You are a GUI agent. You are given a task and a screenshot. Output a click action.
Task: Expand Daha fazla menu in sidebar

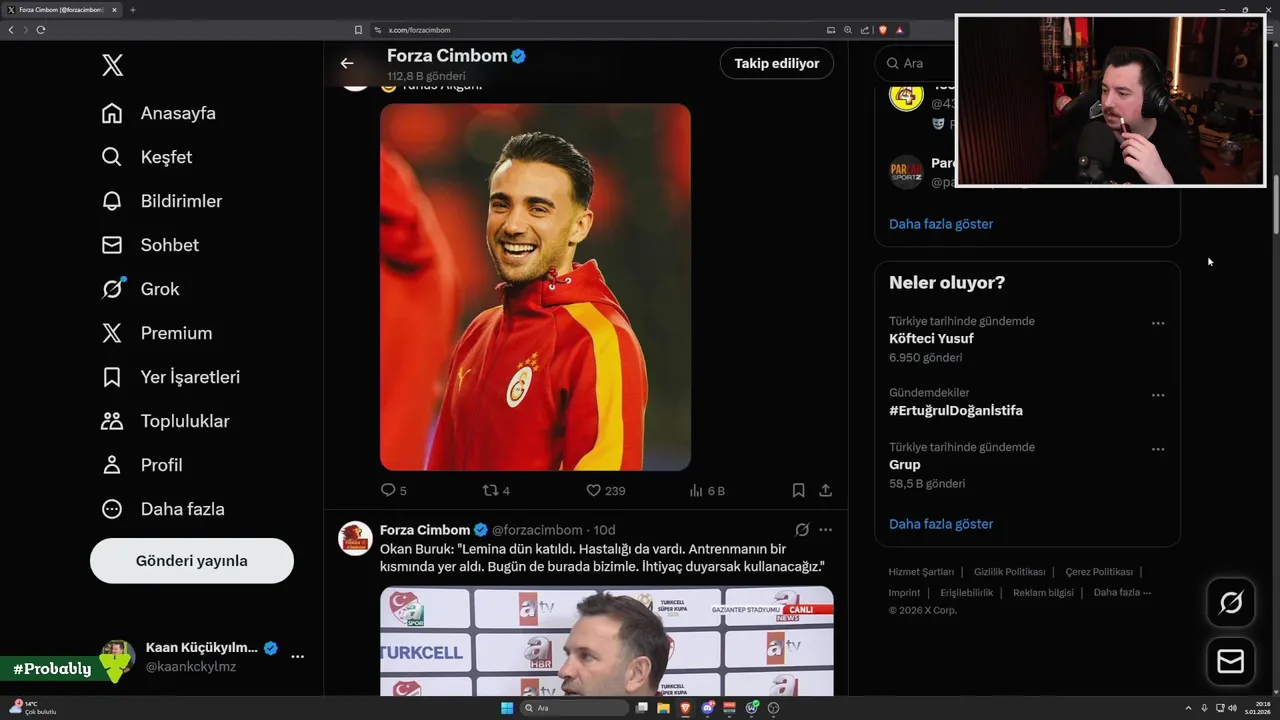click(x=163, y=509)
